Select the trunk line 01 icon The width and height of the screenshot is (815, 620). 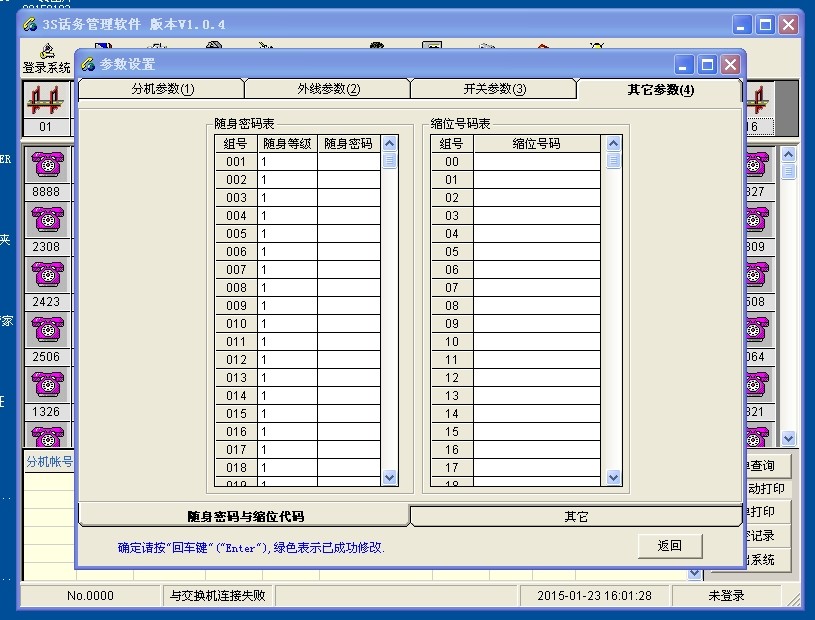[x=46, y=100]
